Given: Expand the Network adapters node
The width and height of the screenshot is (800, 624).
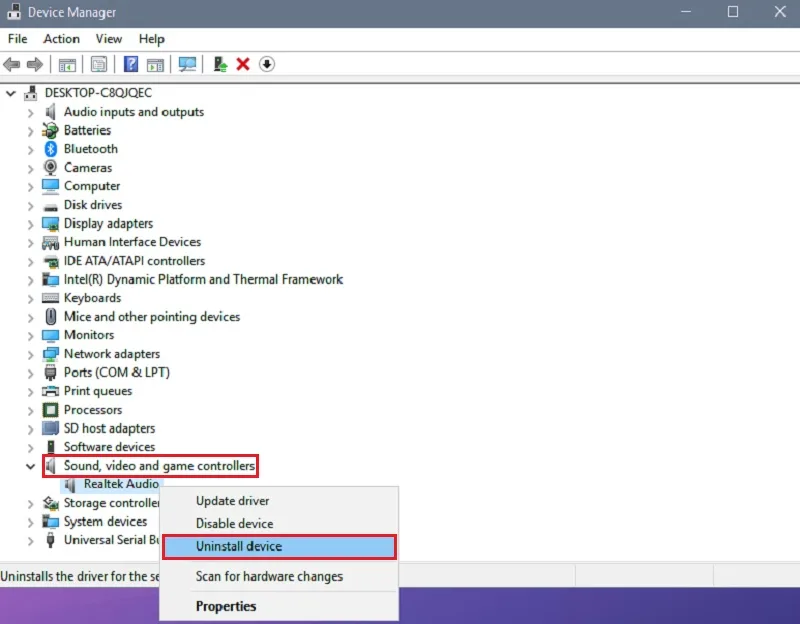Looking at the screenshot, I should tap(30, 354).
